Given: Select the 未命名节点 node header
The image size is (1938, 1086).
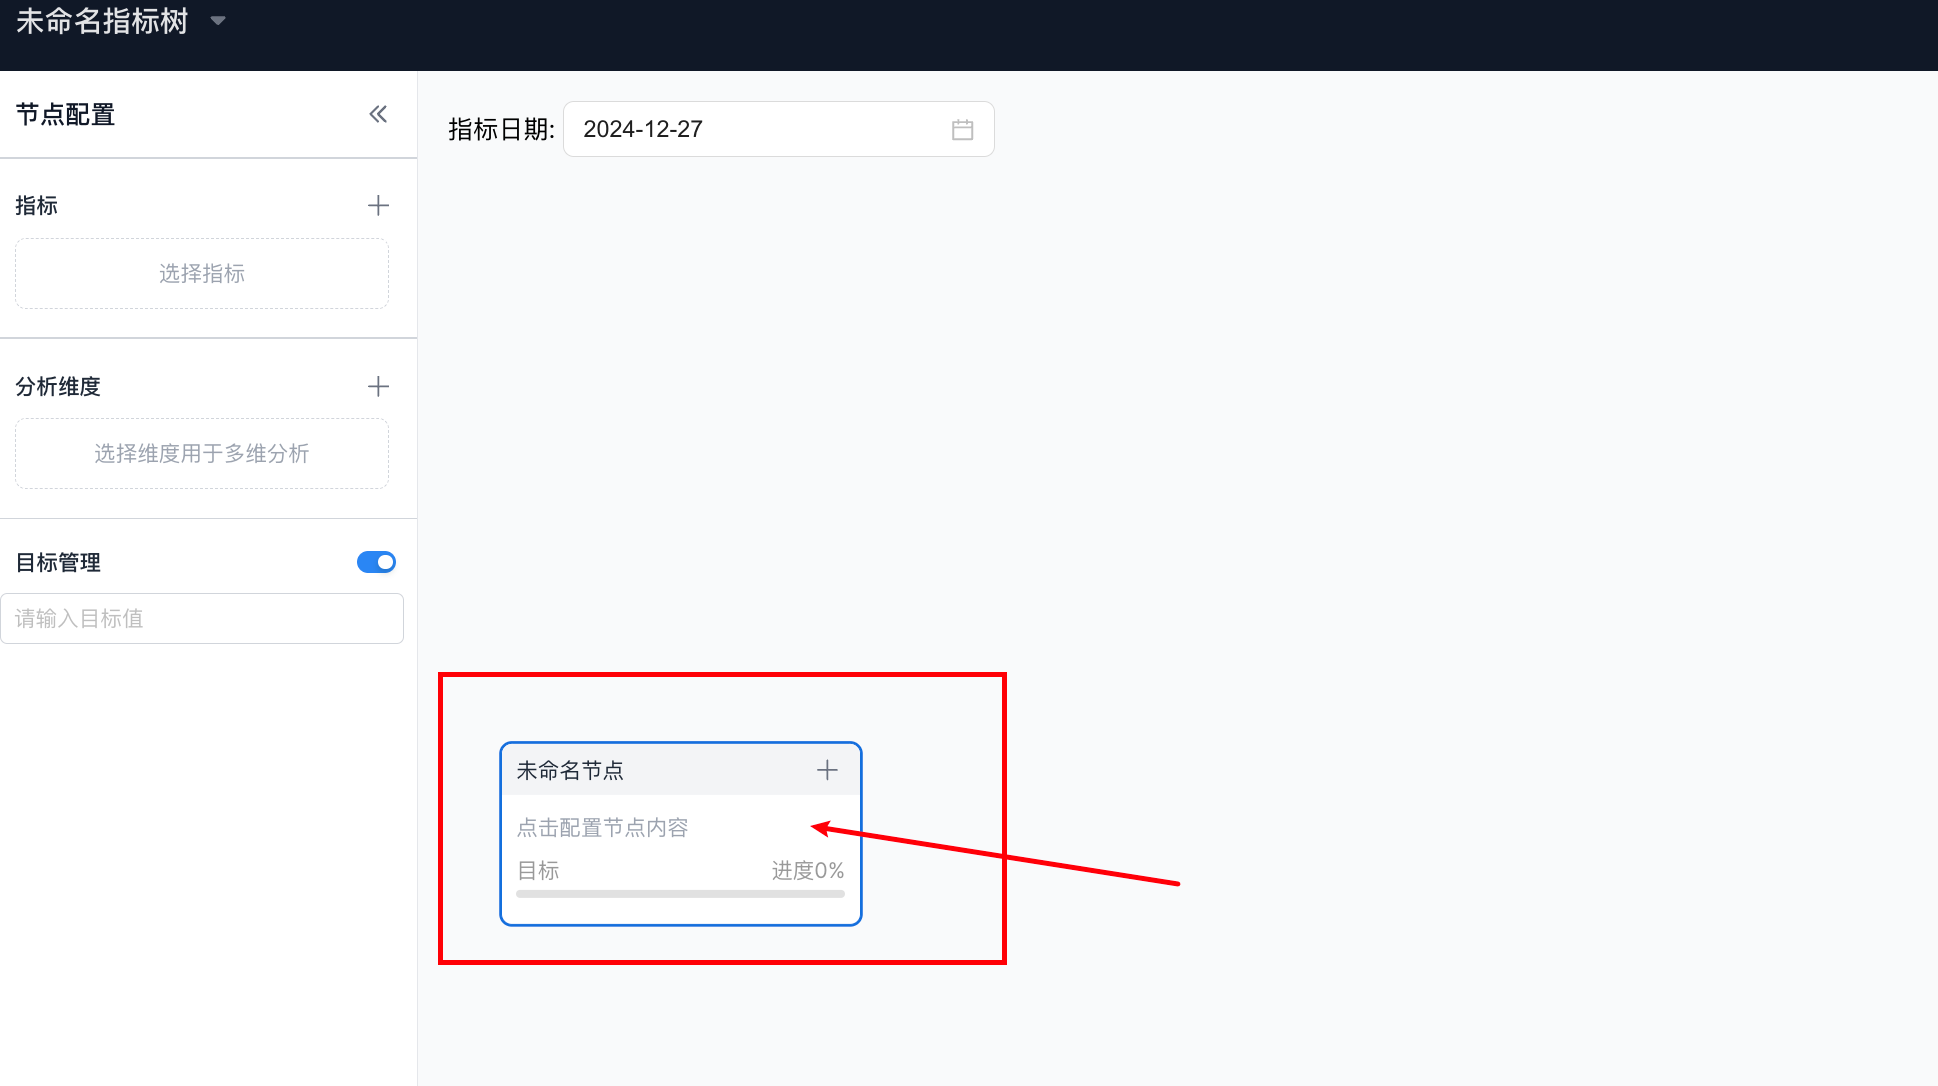Looking at the screenshot, I should click(x=570, y=771).
